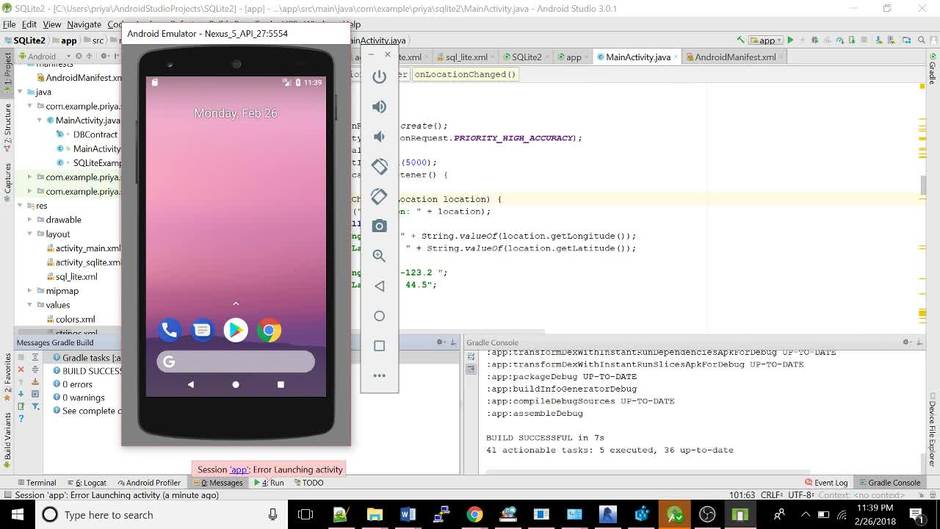
Task: Rotate emulator right
Action: 379,196
